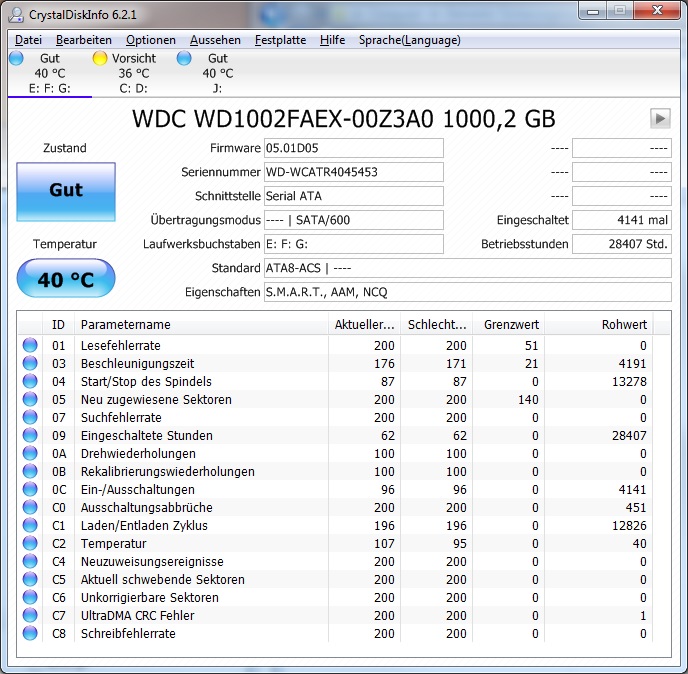The image size is (688, 674).
Task: Click the ID column header
Action: point(58,325)
